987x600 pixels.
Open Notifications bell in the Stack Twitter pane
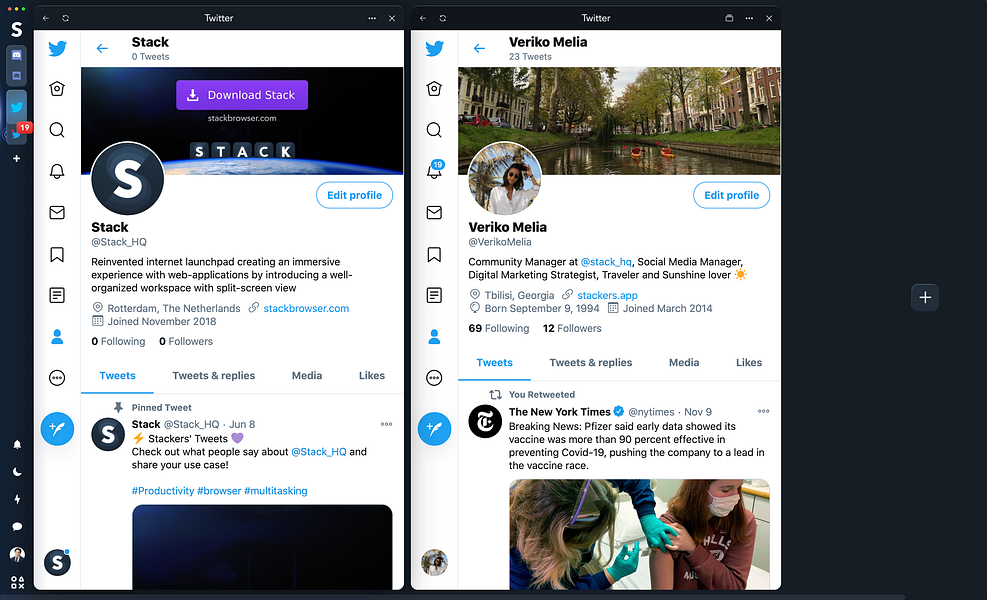click(x=57, y=171)
